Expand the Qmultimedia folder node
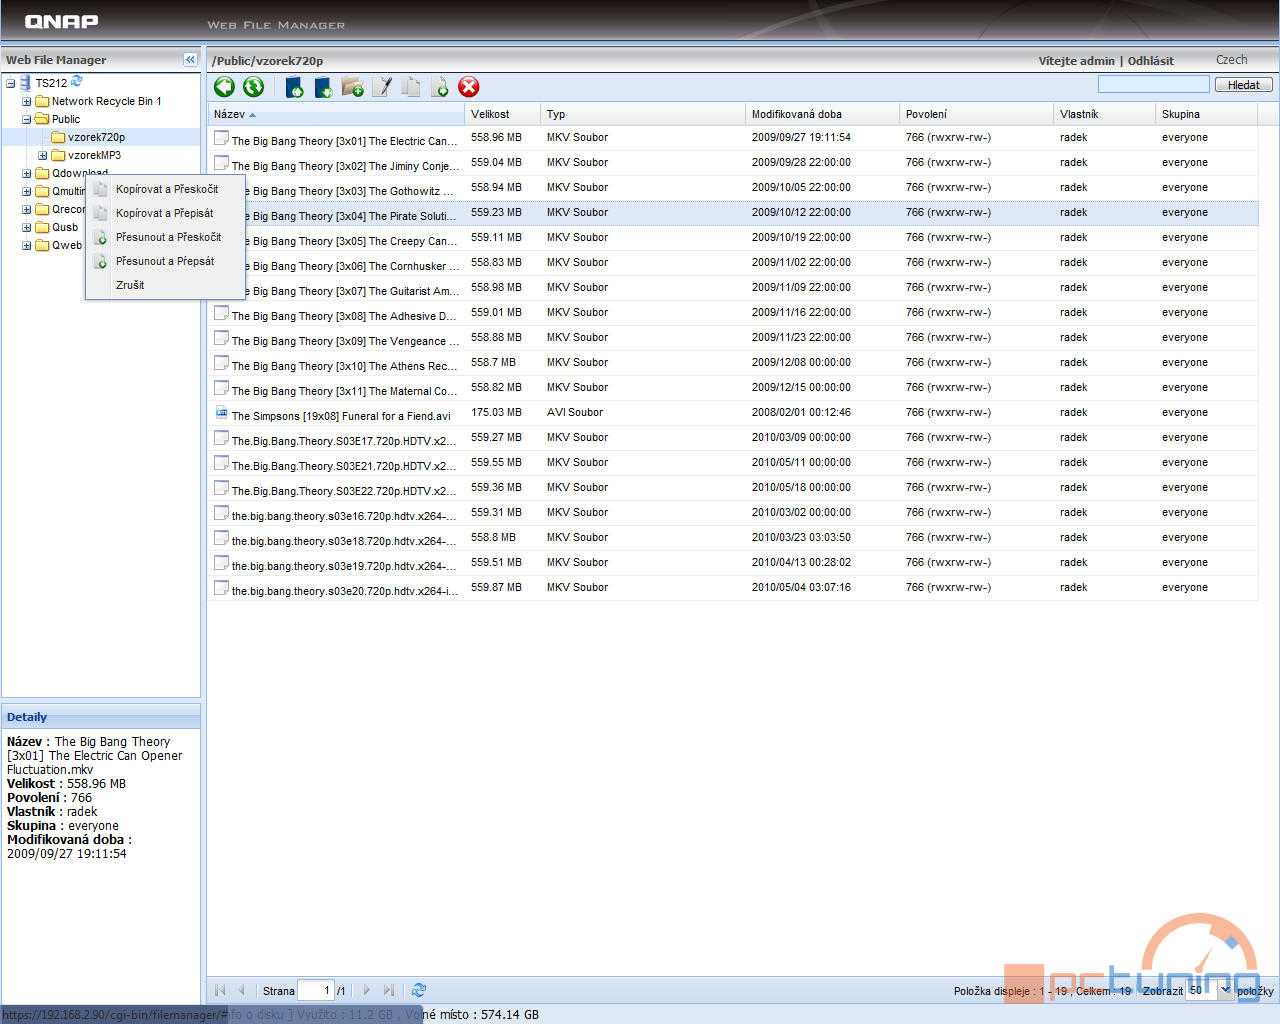 point(27,191)
